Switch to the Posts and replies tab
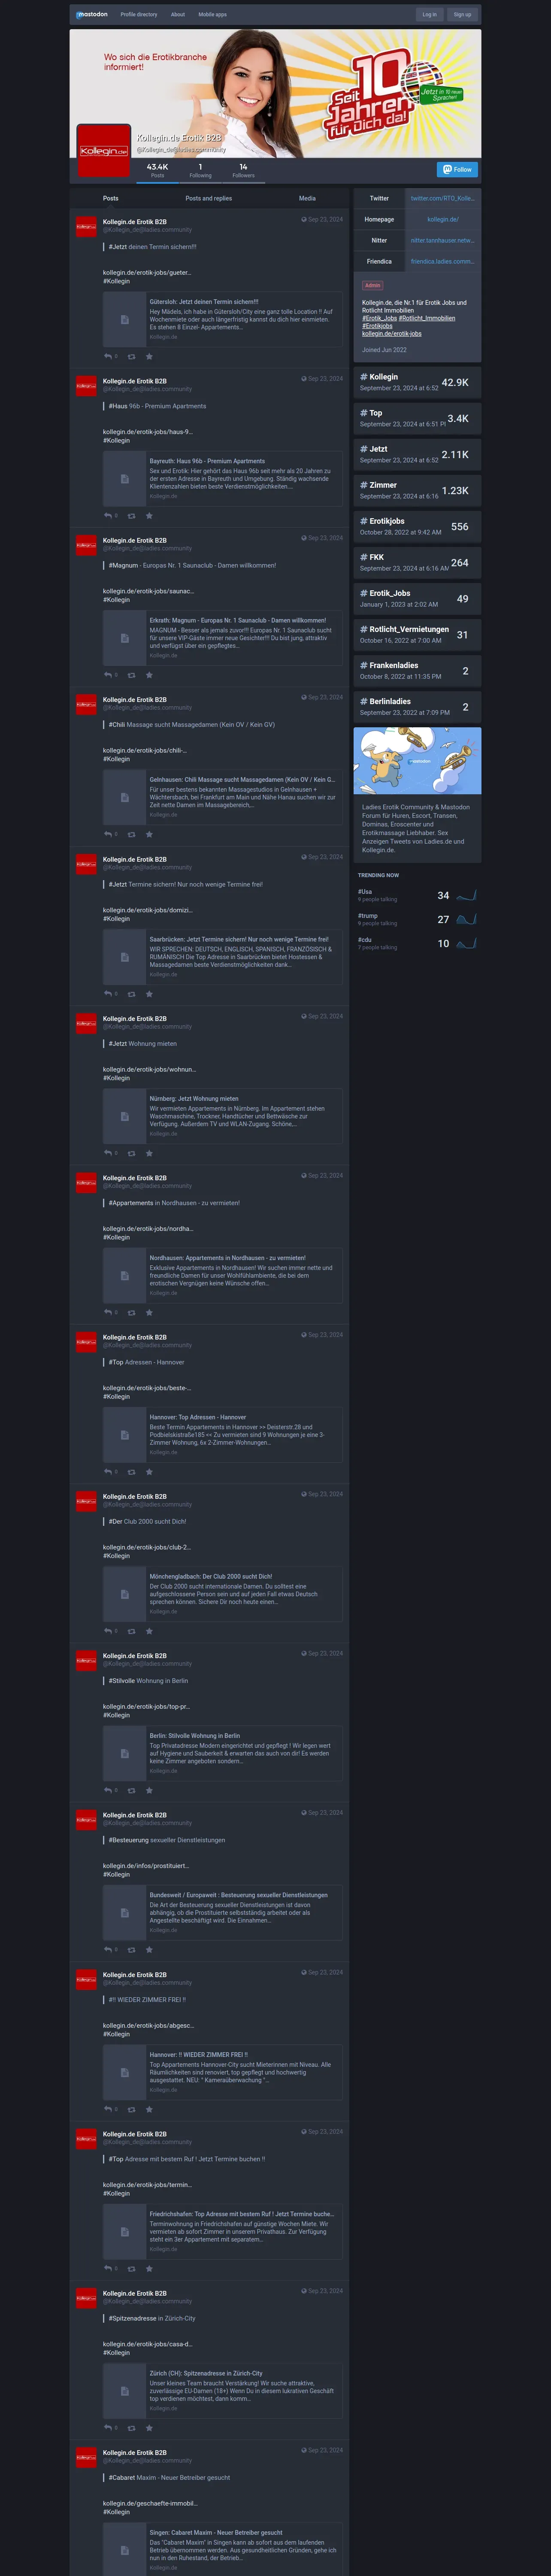The width and height of the screenshot is (551, 2576). pos(208,198)
